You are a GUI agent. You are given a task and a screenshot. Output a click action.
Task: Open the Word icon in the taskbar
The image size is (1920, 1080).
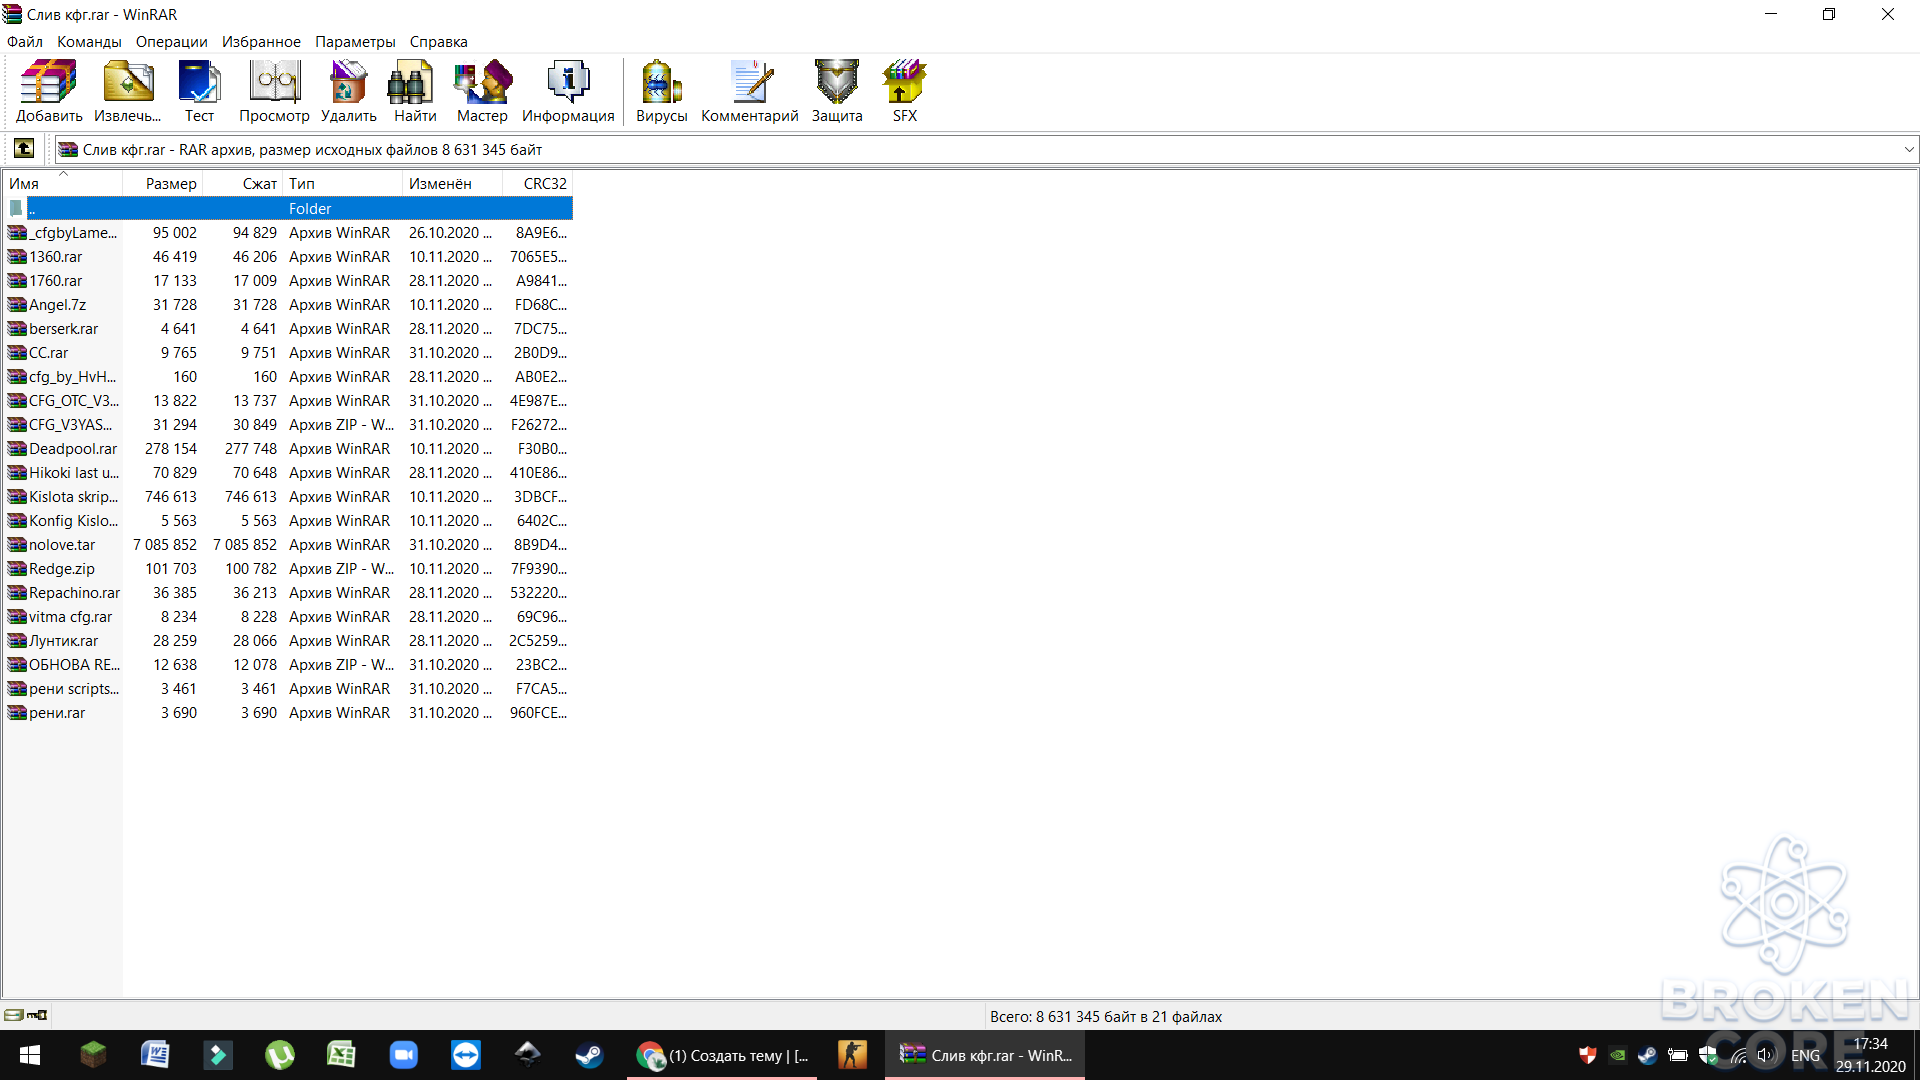point(155,1055)
